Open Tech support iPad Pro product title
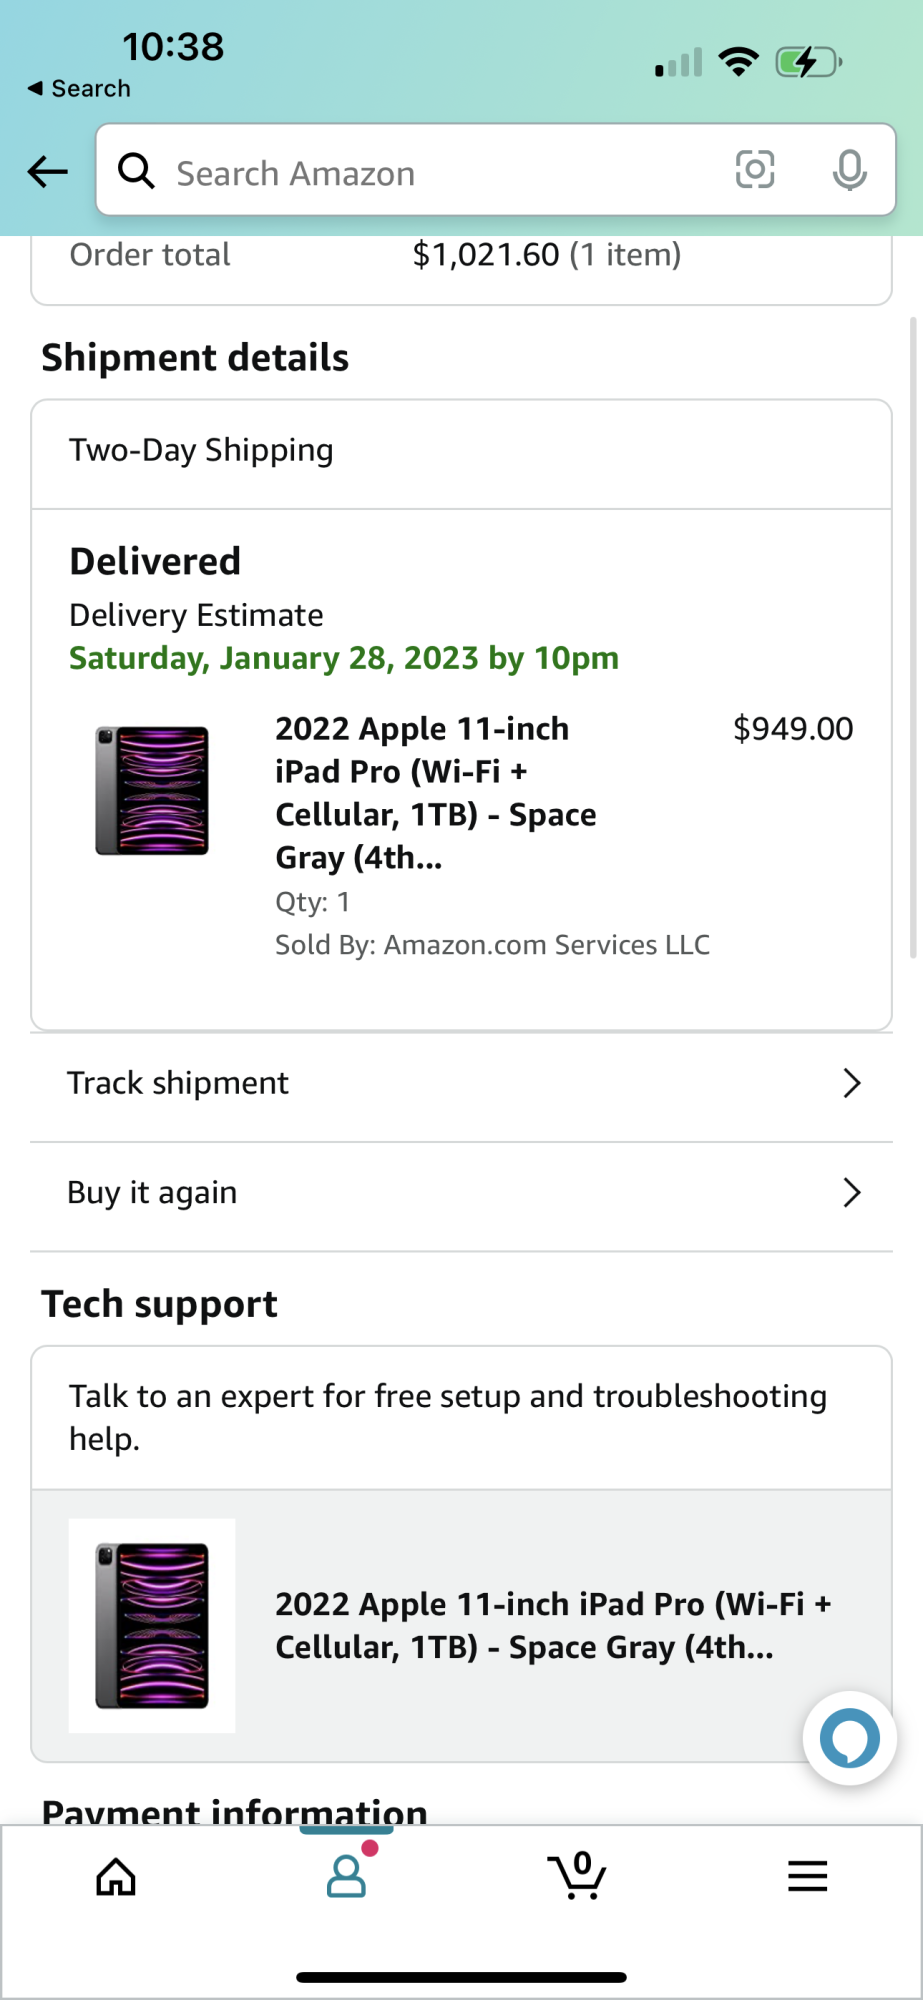The height and width of the screenshot is (2000, 923). [552, 1625]
